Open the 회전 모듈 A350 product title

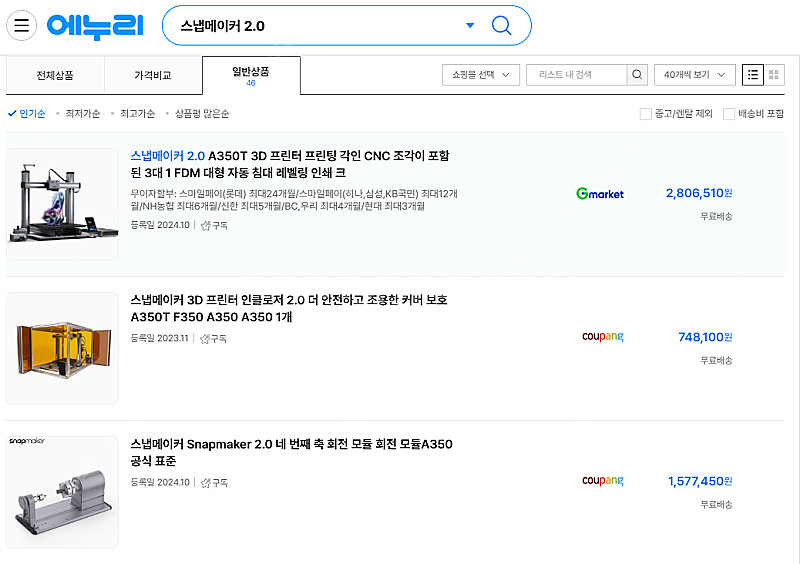coord(291,452)
